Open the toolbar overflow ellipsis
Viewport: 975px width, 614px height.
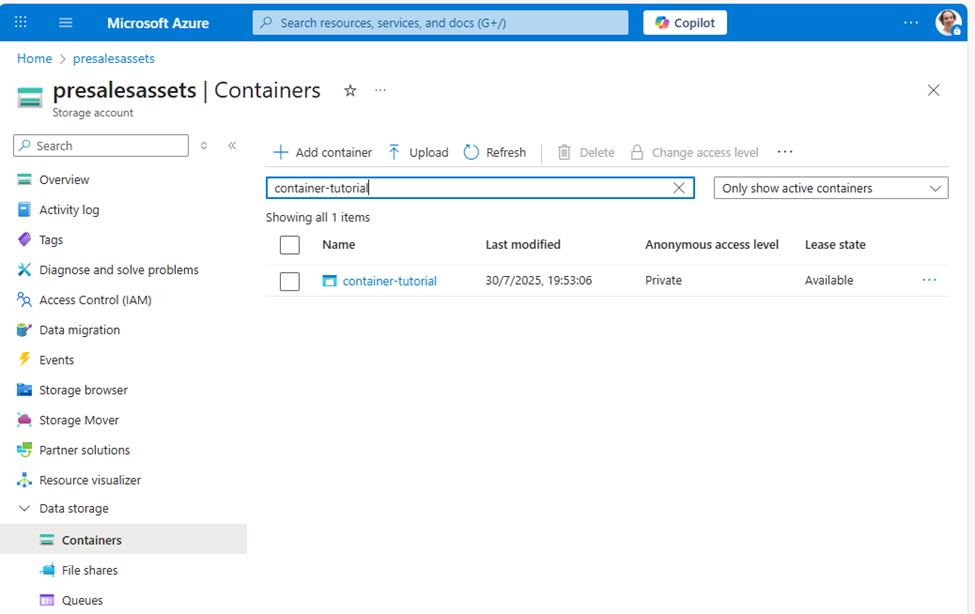click(x=785, y=152)
